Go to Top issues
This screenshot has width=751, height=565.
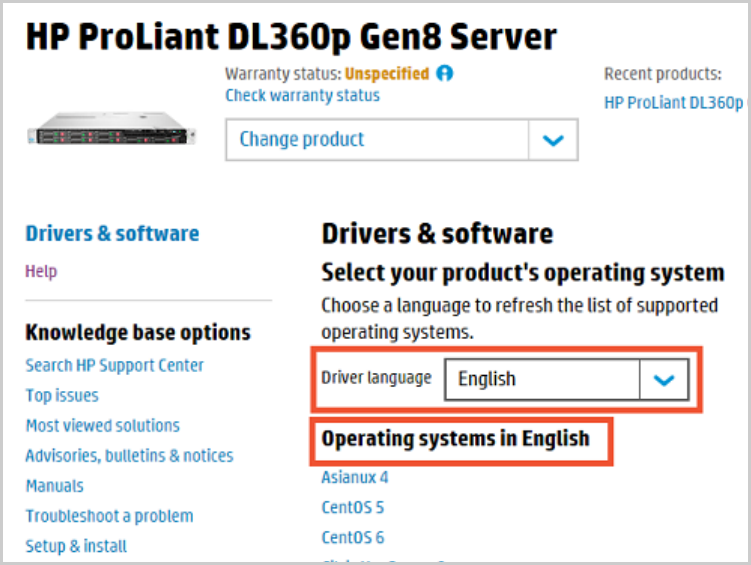tap(62, 395)
